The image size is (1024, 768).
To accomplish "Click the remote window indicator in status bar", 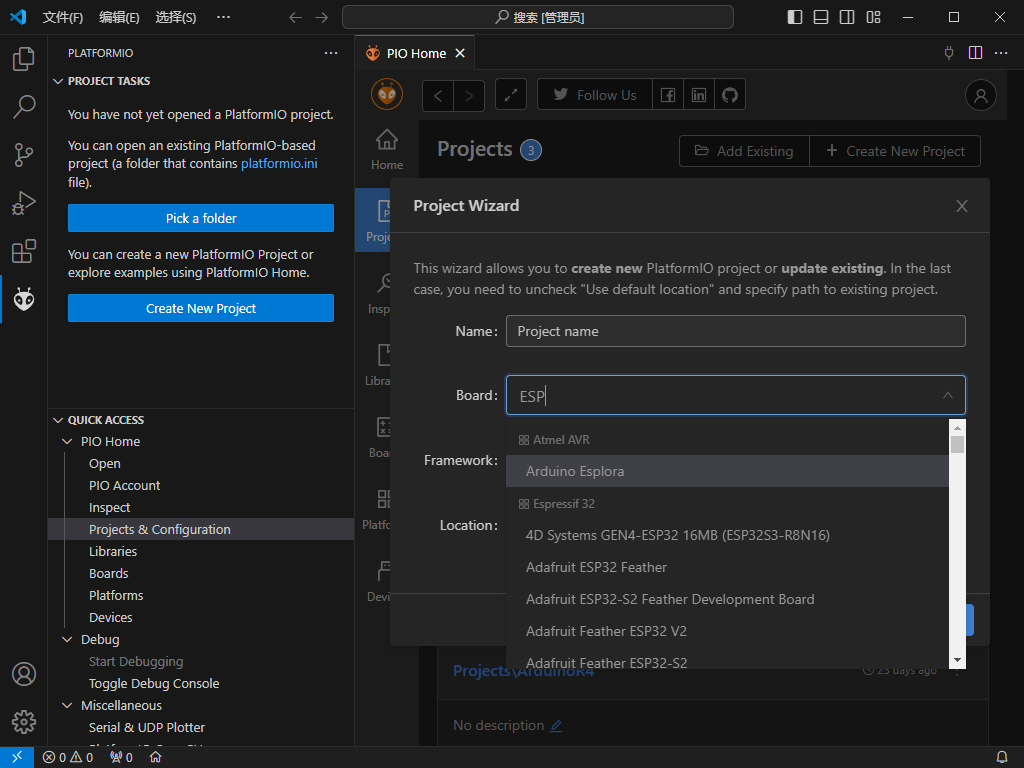I will pos(17,757).
